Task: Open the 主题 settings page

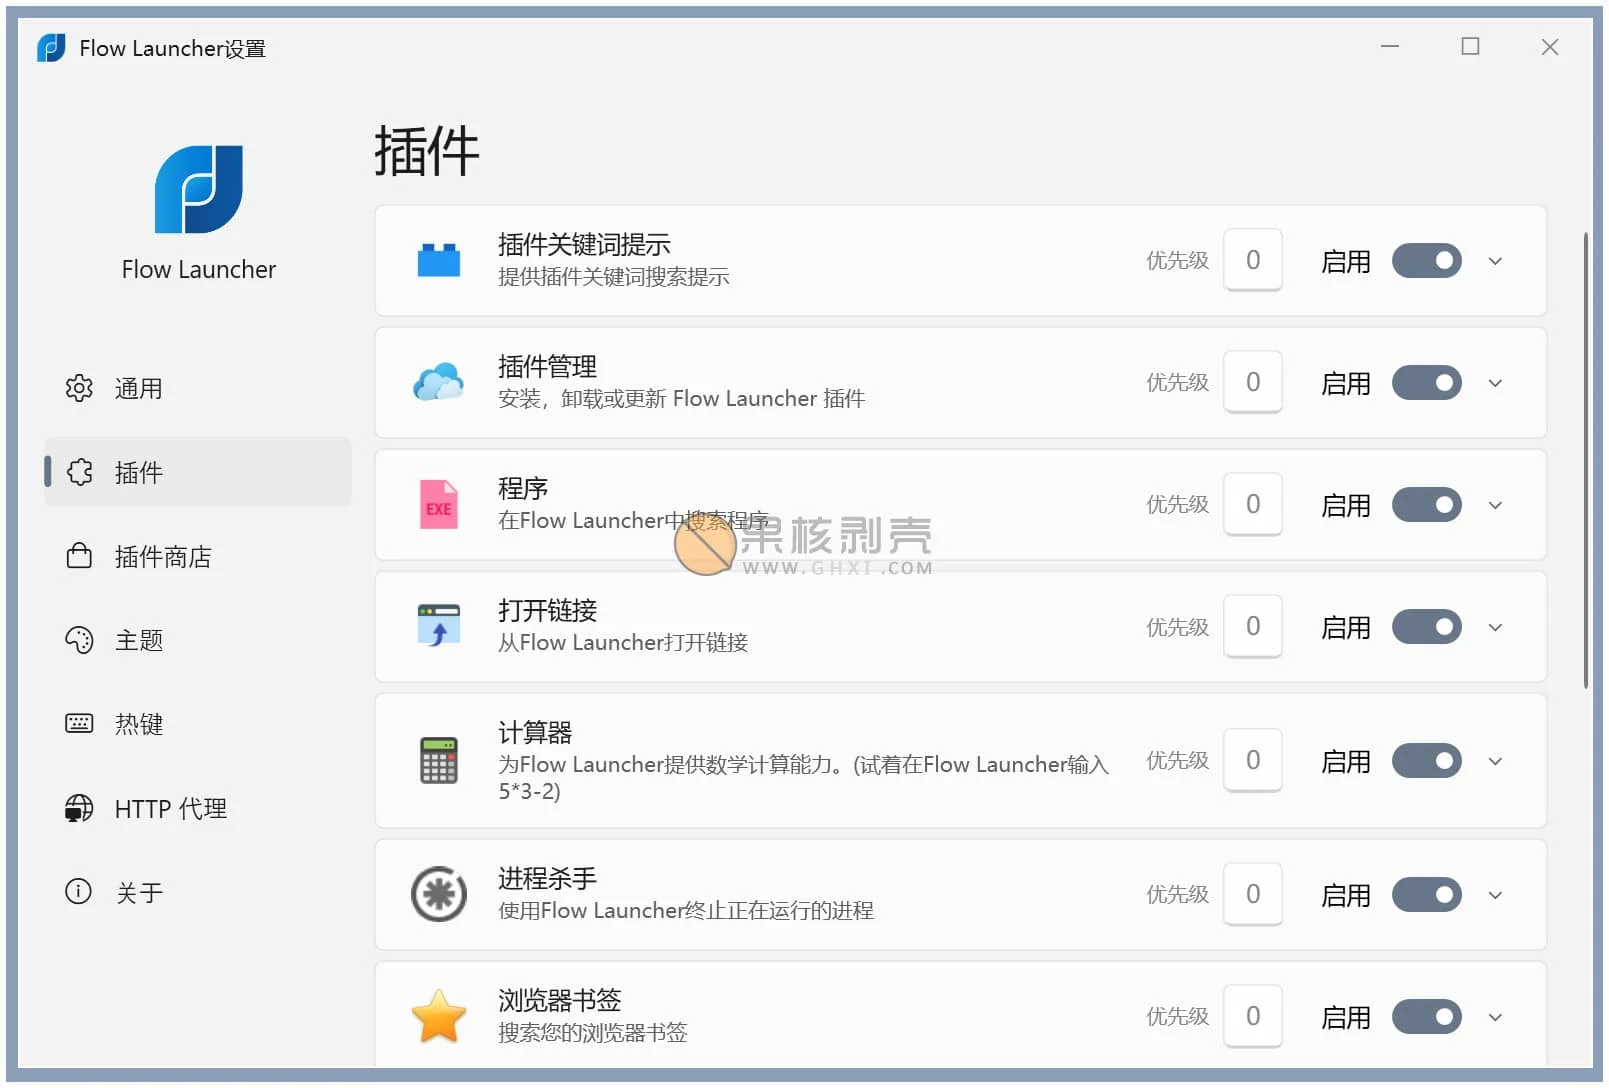Action: 198,640
